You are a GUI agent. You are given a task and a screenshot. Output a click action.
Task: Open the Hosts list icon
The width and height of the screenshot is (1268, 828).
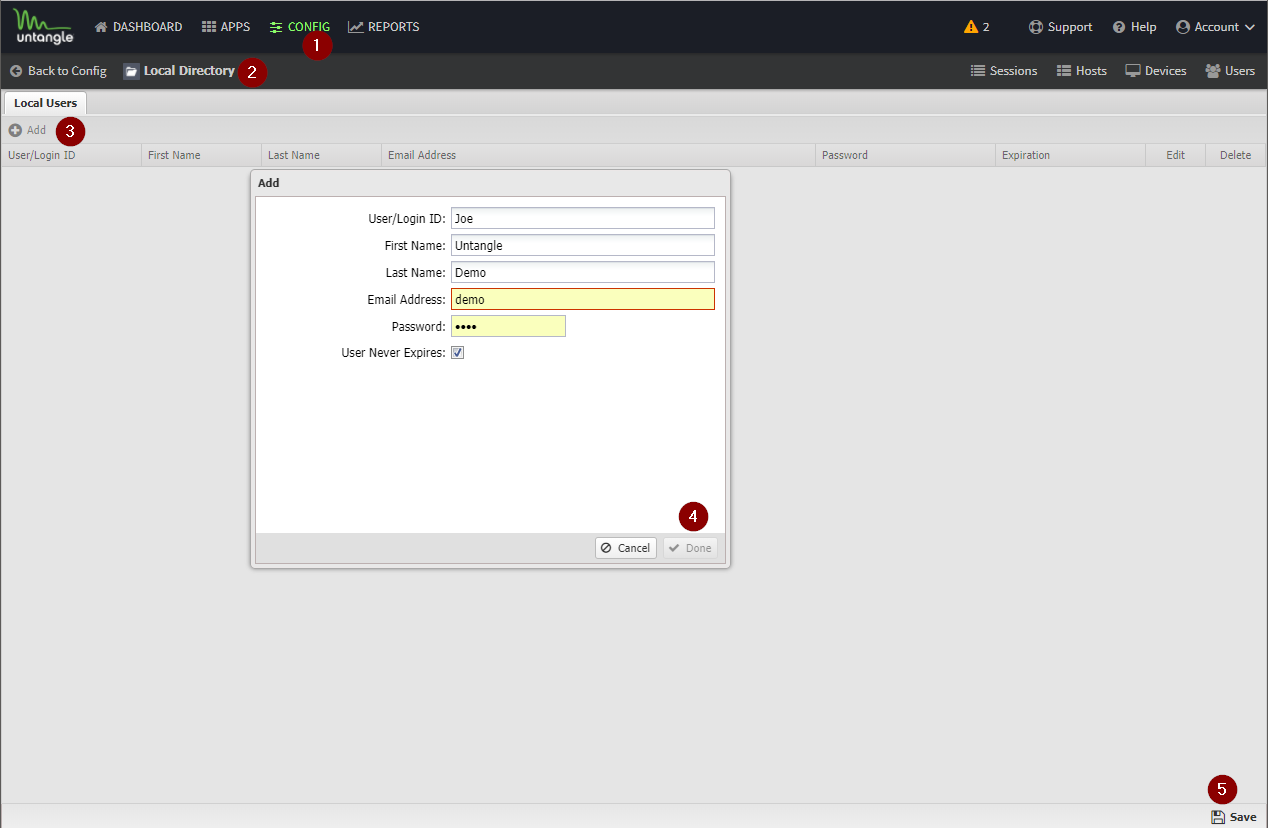coord(1064,71)
